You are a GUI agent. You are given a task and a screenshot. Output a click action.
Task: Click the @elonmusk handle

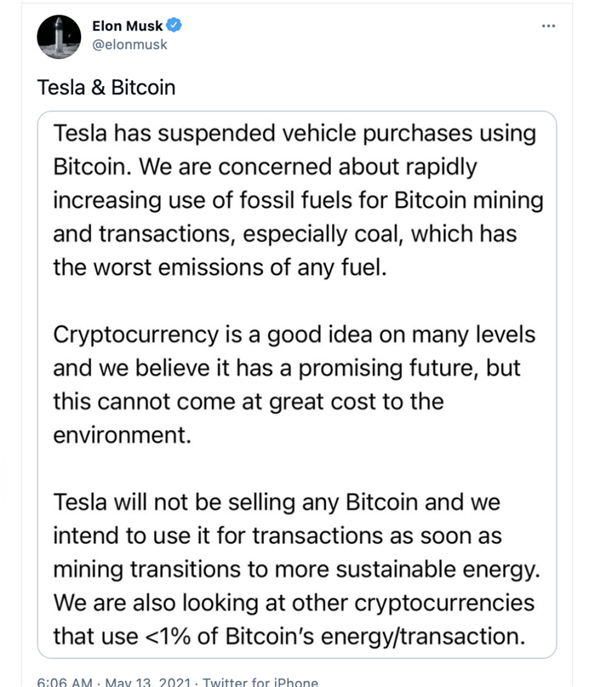pyautogui.click(x=124, y=45)
